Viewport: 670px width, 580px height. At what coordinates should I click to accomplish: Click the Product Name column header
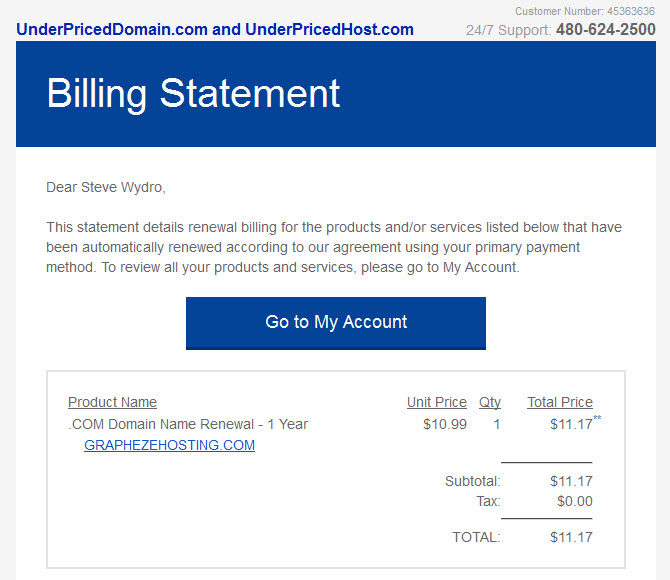click(112, 402)
